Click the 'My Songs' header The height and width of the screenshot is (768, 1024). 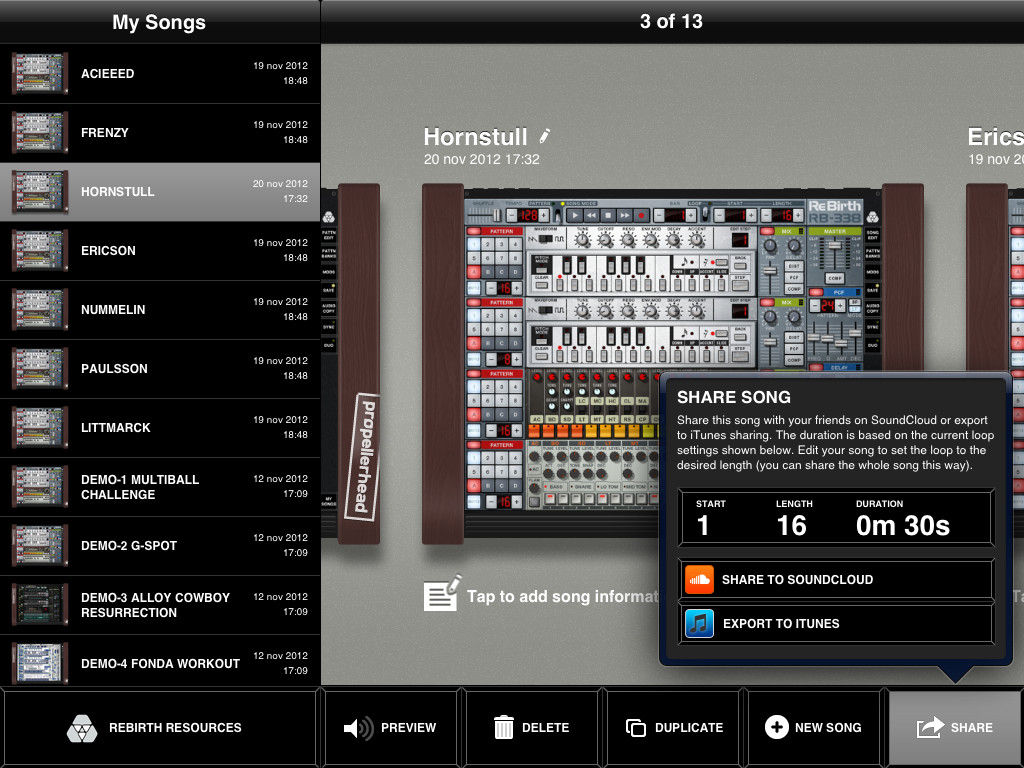[x=159, y=22]
